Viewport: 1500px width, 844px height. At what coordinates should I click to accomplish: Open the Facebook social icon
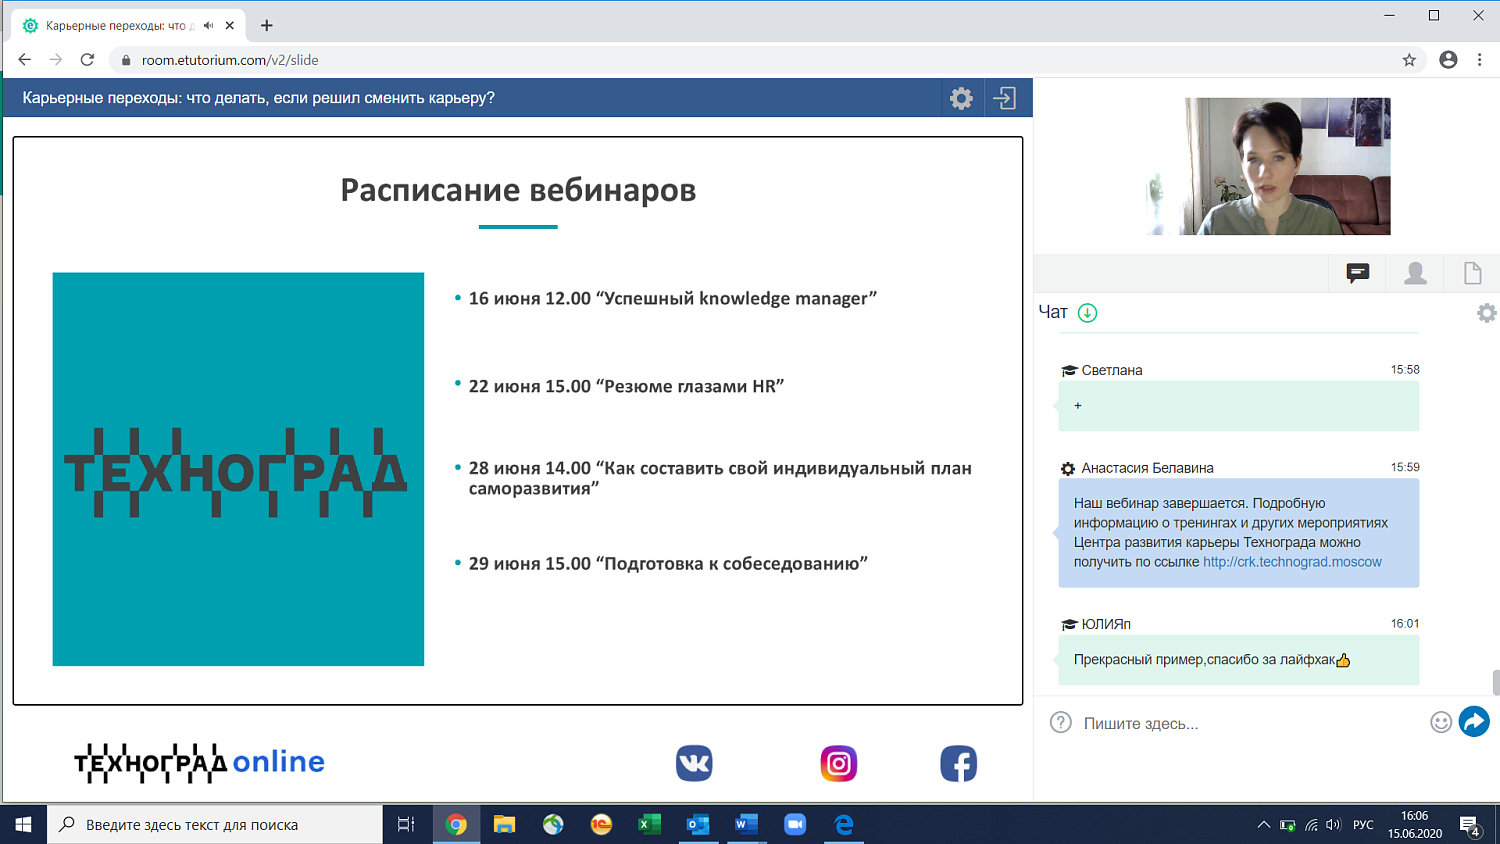pyautogui.click(x=958, y=763)
